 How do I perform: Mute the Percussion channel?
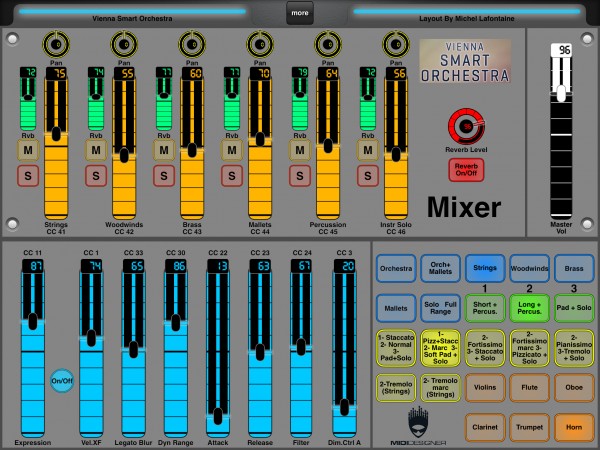[x=300, y=150]
